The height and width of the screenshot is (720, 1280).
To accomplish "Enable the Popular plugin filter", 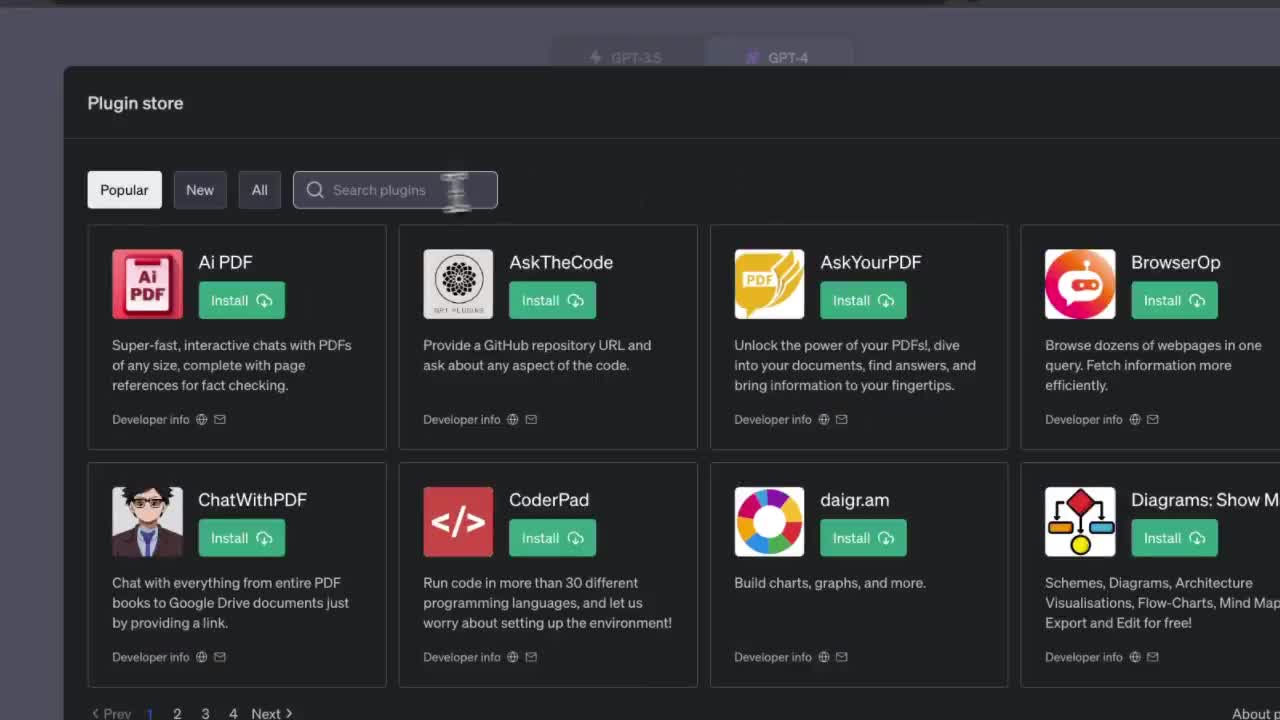I will tap(124, 189).
